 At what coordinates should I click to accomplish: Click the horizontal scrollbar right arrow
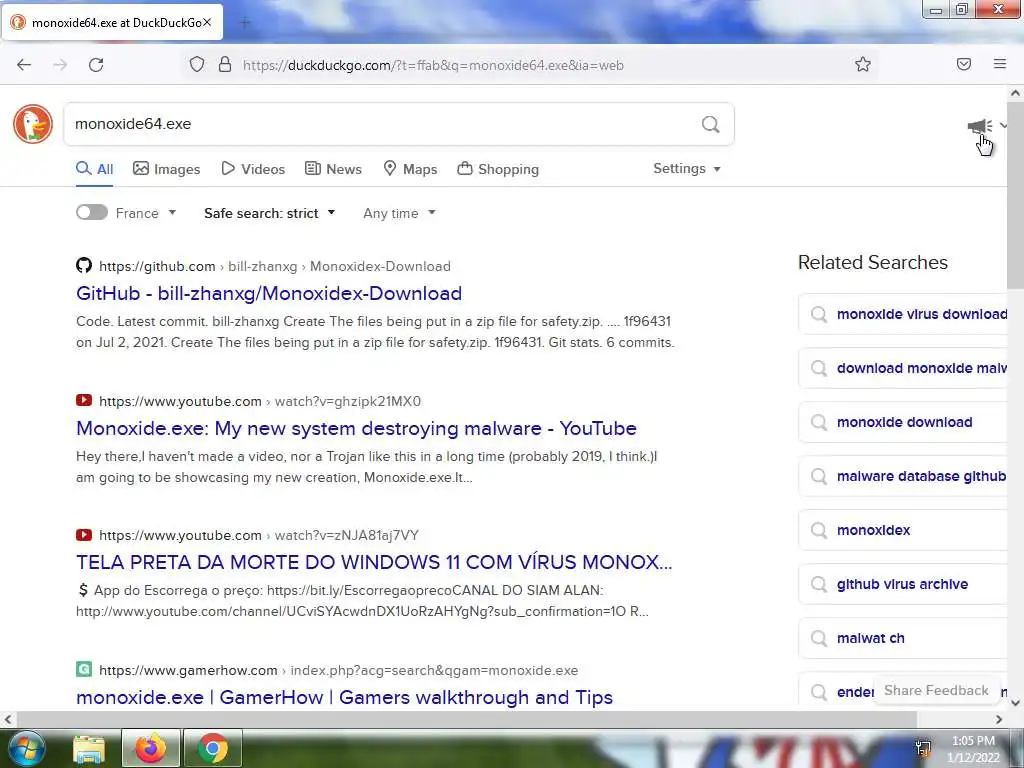click(x=999, y=719)
